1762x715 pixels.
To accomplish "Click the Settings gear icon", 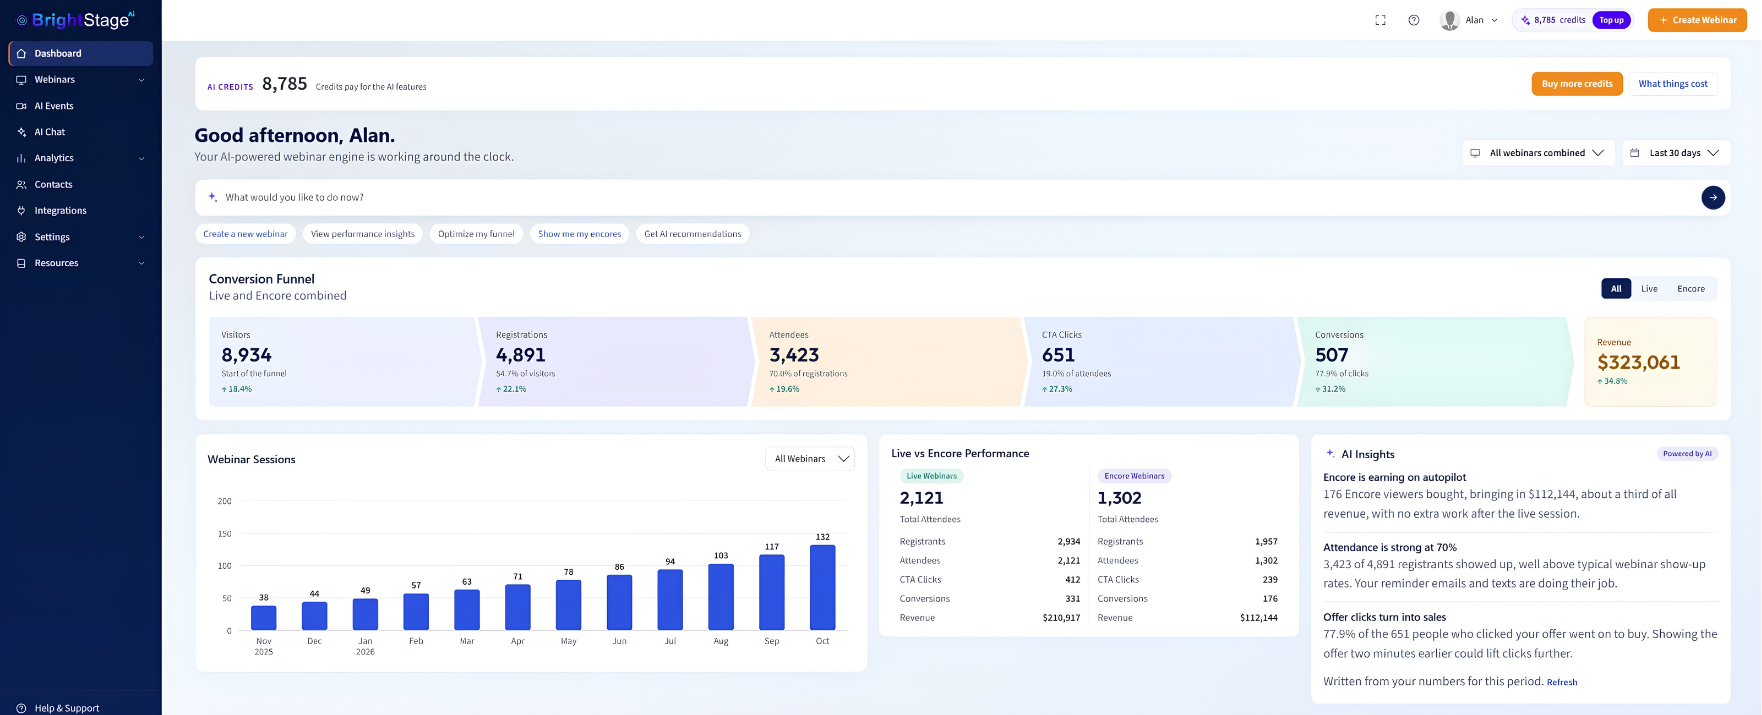I will (x=21, y=237).
